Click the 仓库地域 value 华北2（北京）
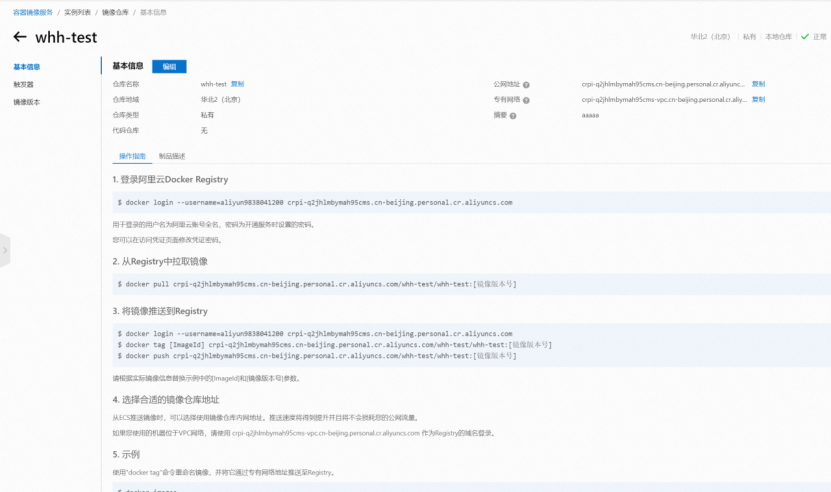Screen dimensions: 831x492 tap(220, 99)
